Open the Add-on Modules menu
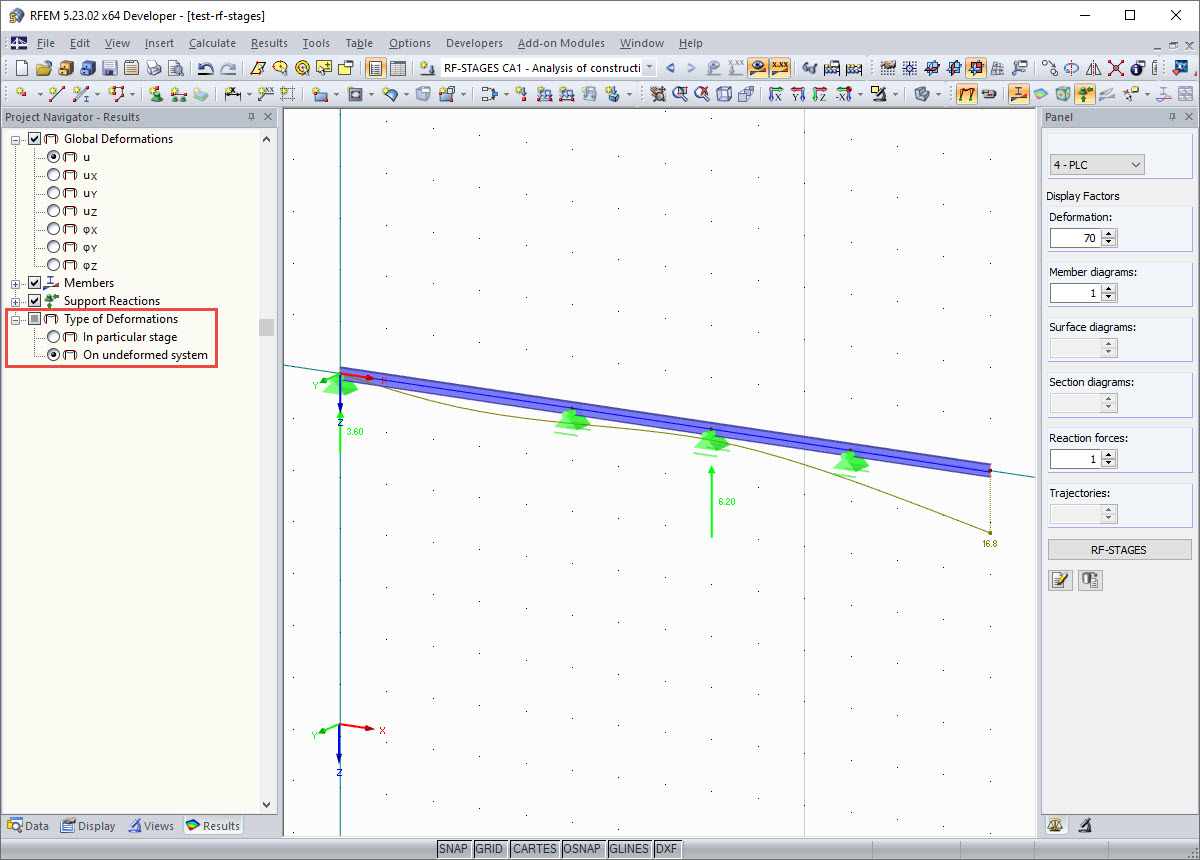This screenshot has height=860, width=1200. (561, 43)
